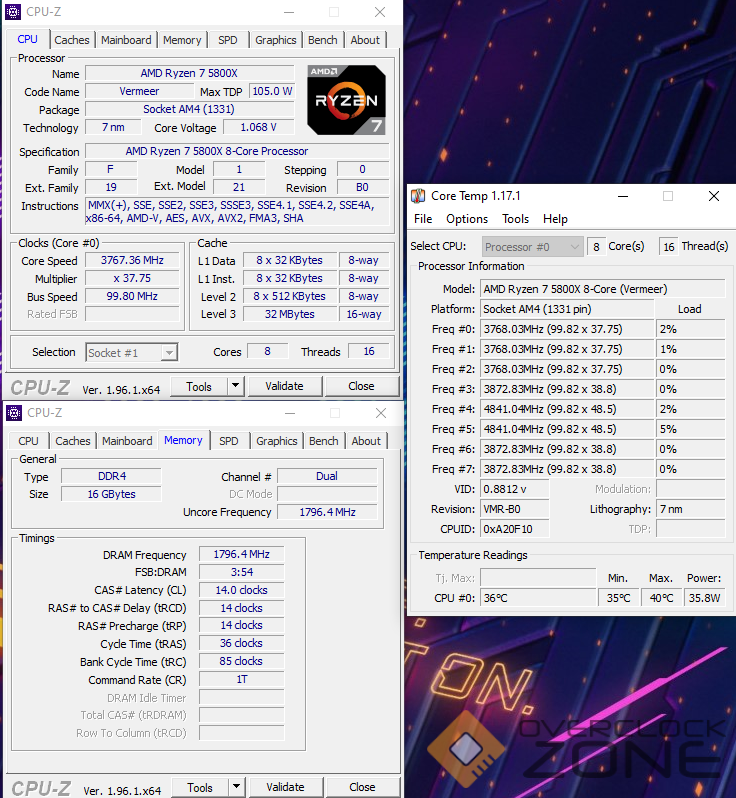Click CPU-Z app icon in Memory window title bar

(x=14, y=413)
